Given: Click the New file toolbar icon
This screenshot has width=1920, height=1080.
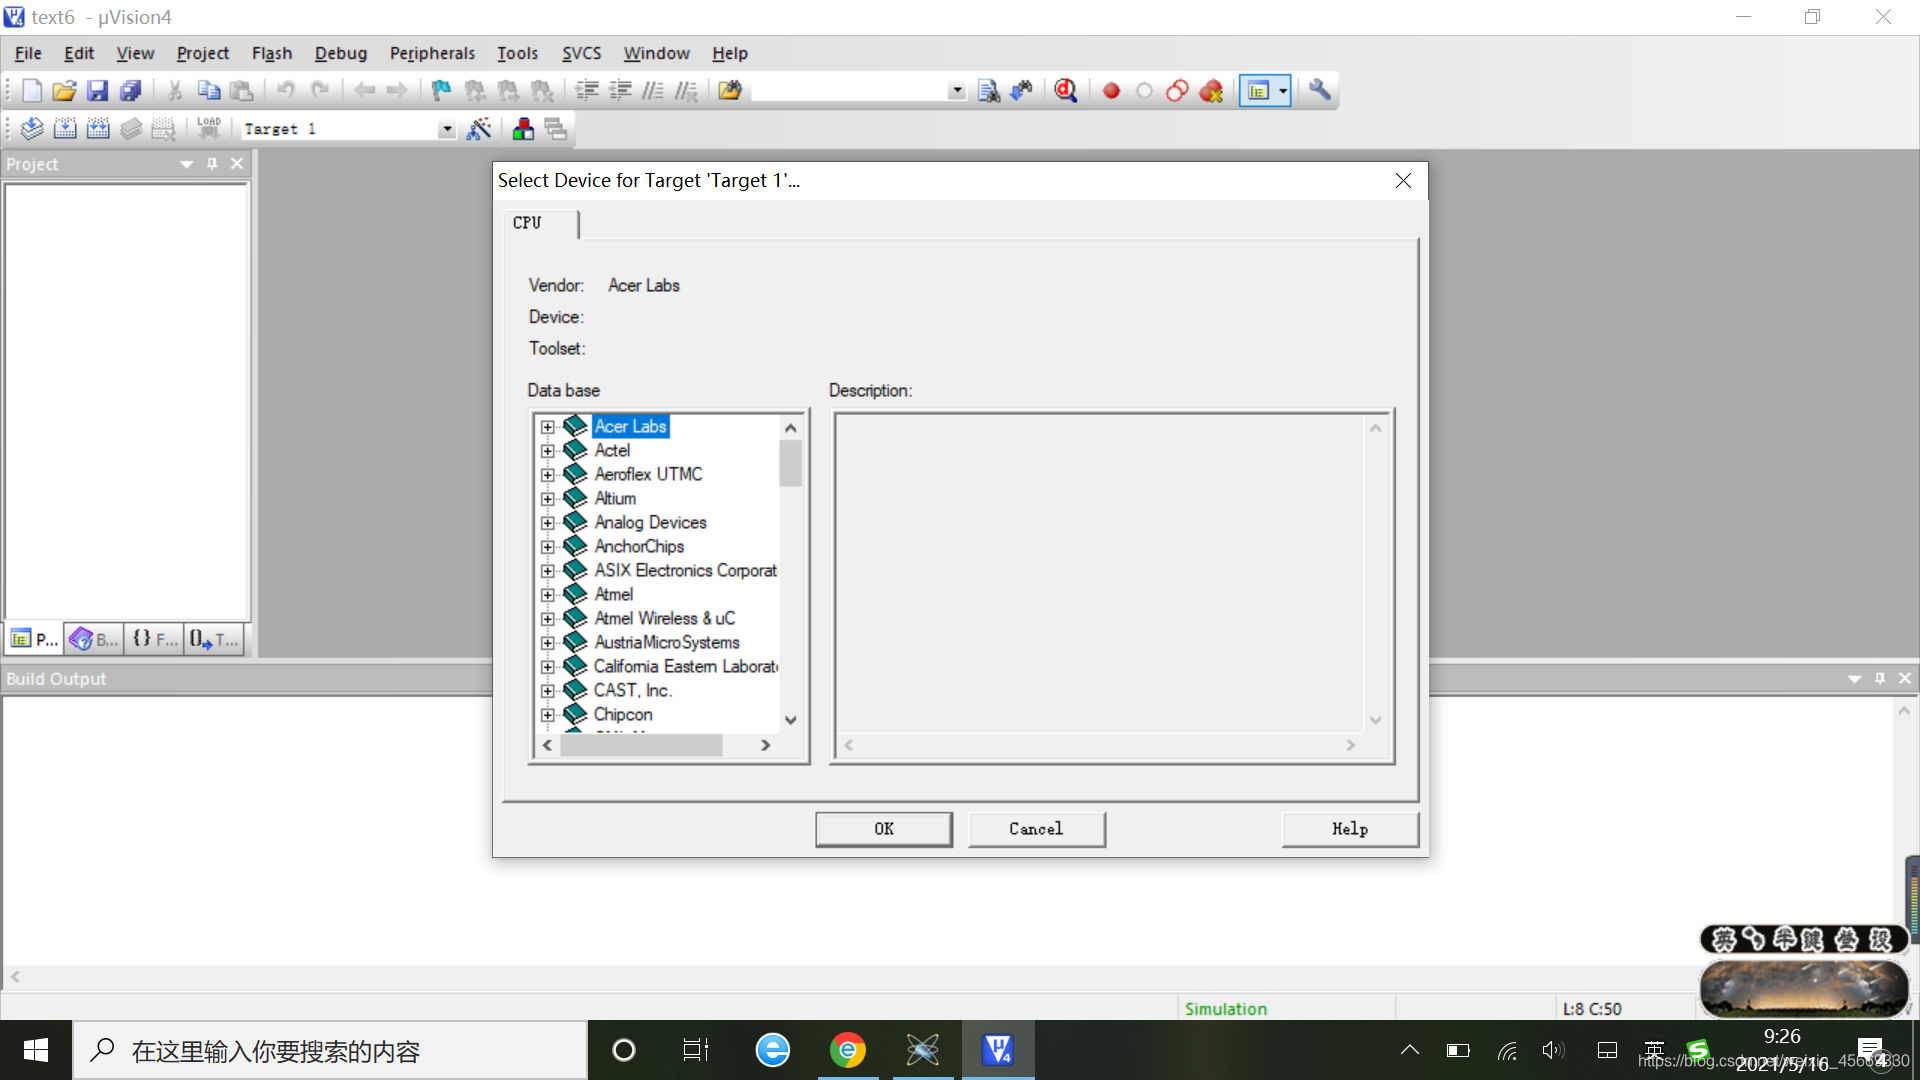Looking at the screenshot, I should coord(31,91).
